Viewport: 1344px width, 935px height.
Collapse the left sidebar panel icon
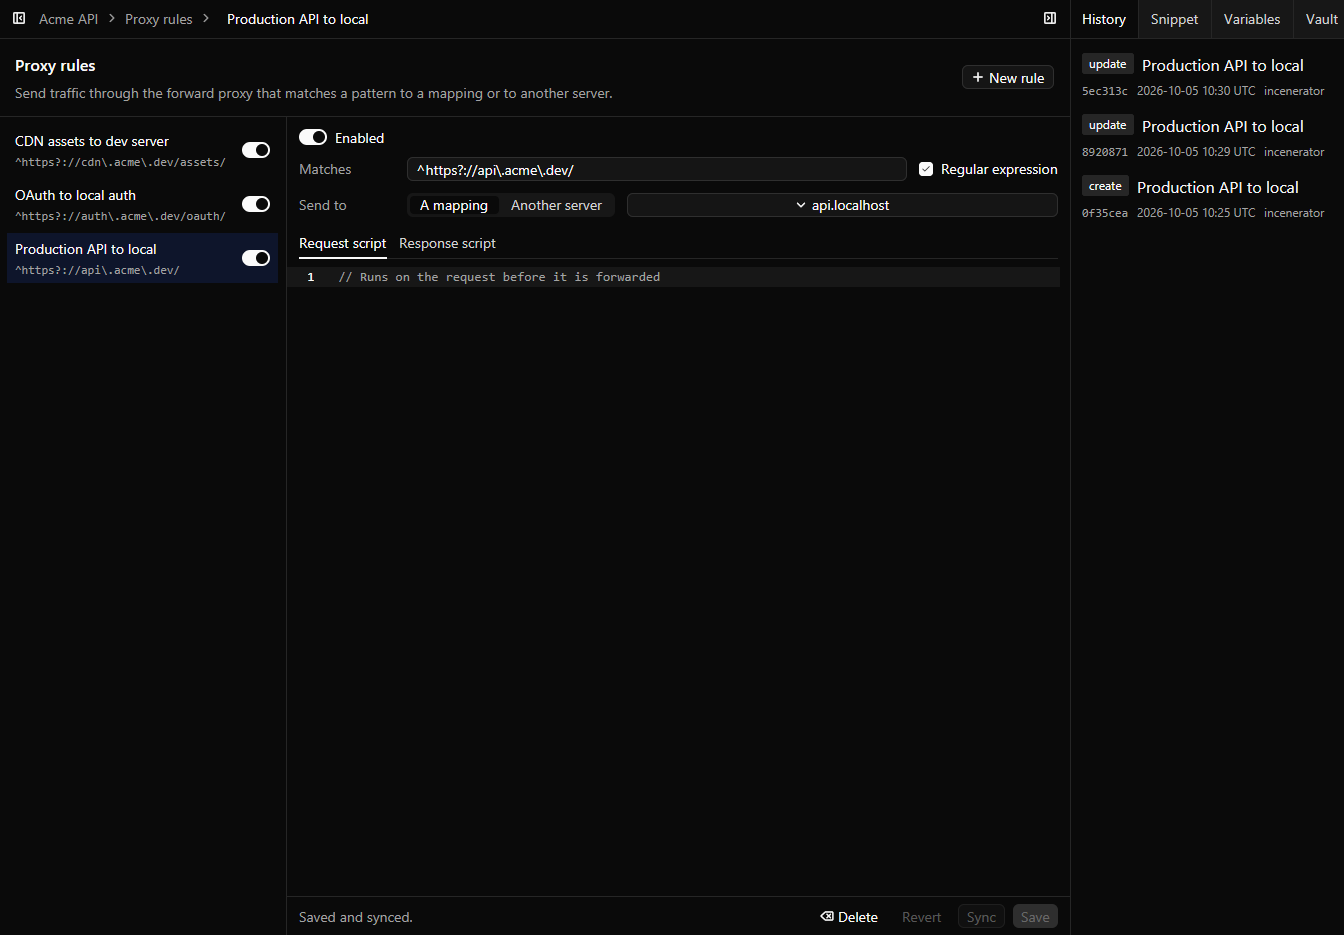click(x=19, y=18)
